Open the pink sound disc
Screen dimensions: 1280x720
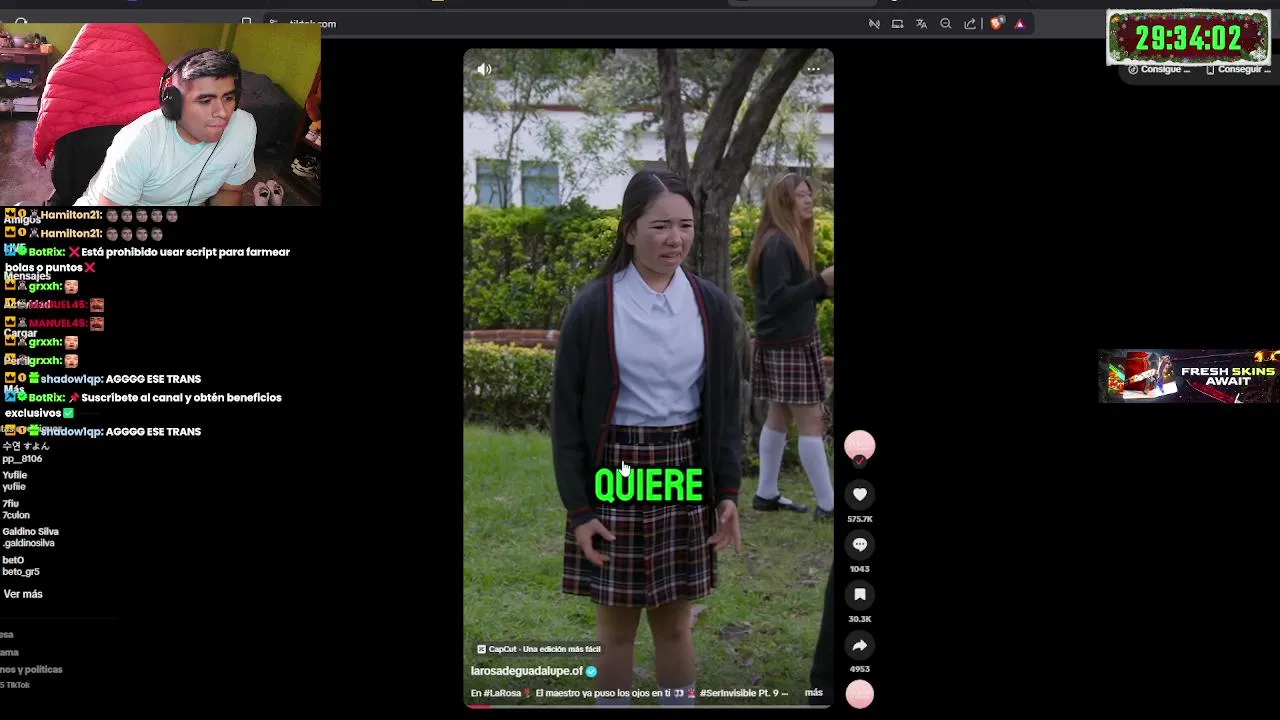coord(859,694)
